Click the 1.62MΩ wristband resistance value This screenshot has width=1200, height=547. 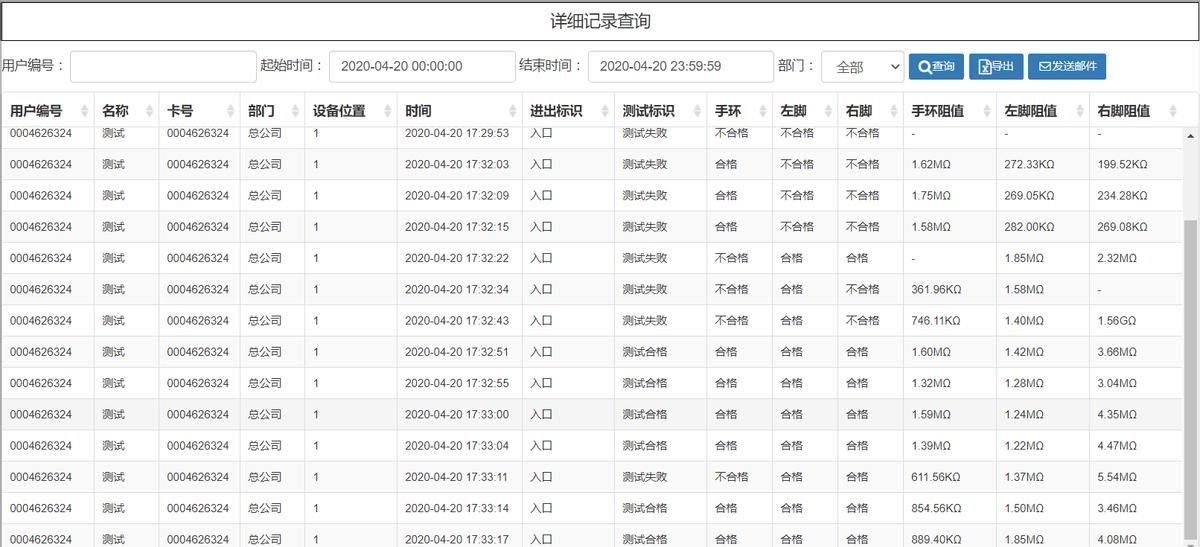[932, 164]
